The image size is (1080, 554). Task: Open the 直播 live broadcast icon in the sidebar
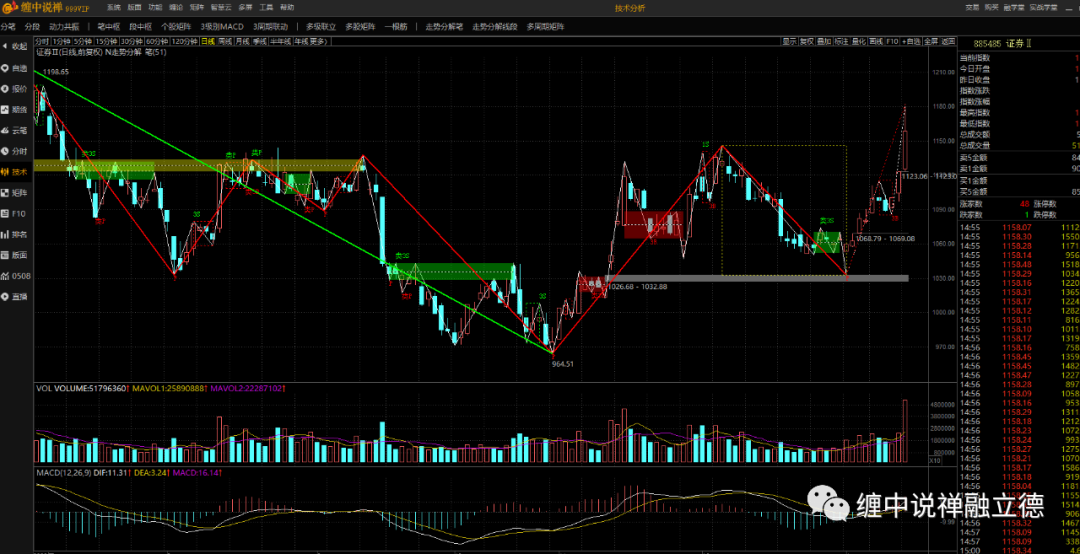(x=5, y=296)
